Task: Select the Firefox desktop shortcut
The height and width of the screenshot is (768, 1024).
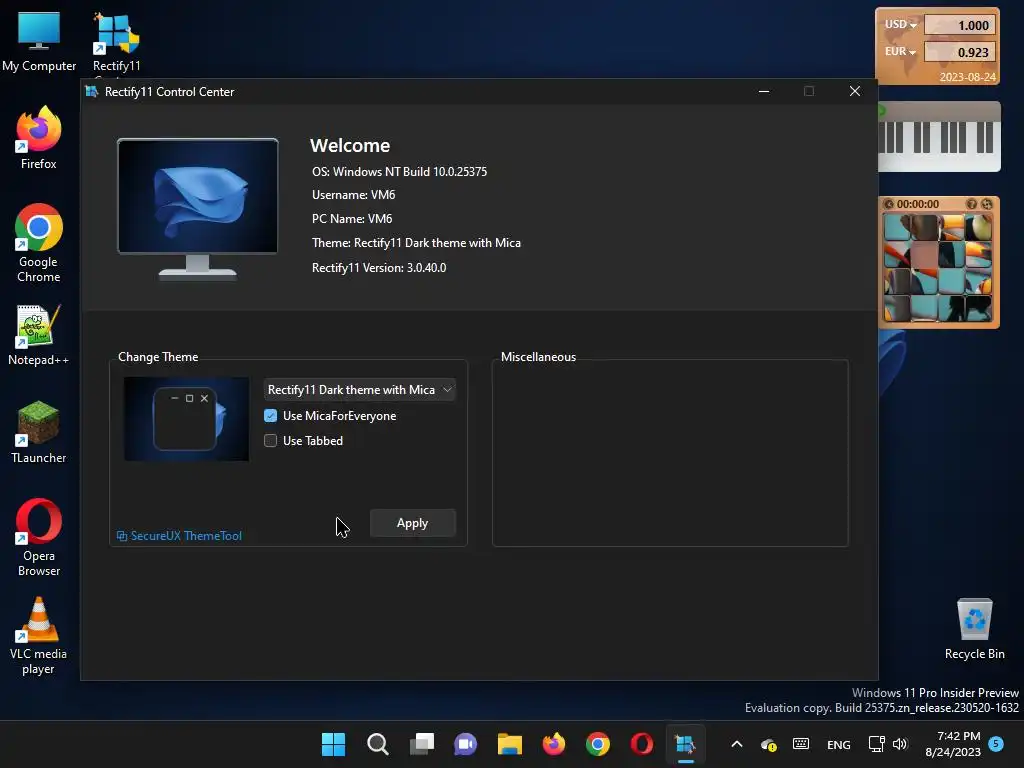Action: click(39, 138)
